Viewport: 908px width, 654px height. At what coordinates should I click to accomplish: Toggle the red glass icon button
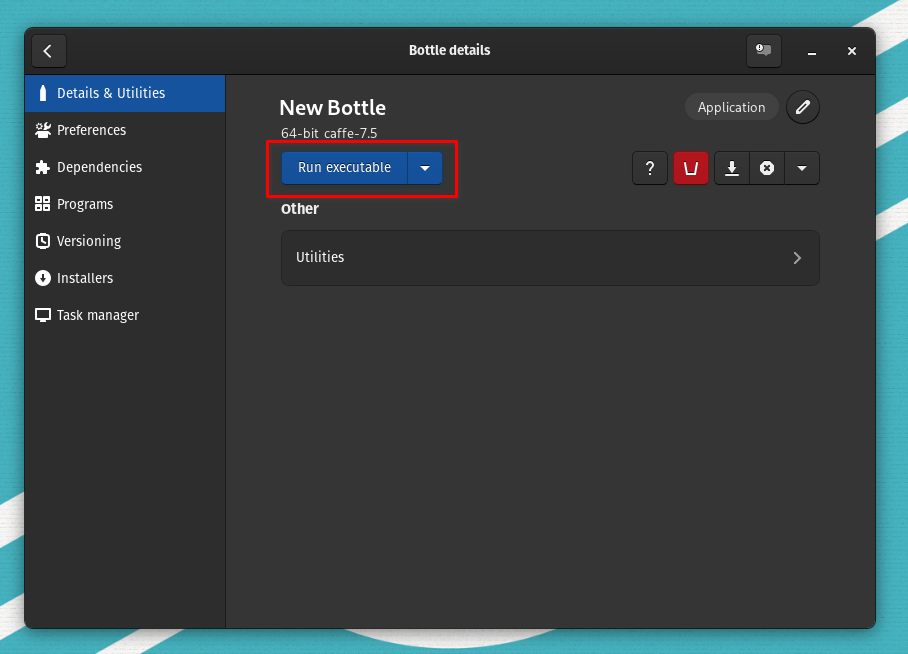[x=691, y=168]
